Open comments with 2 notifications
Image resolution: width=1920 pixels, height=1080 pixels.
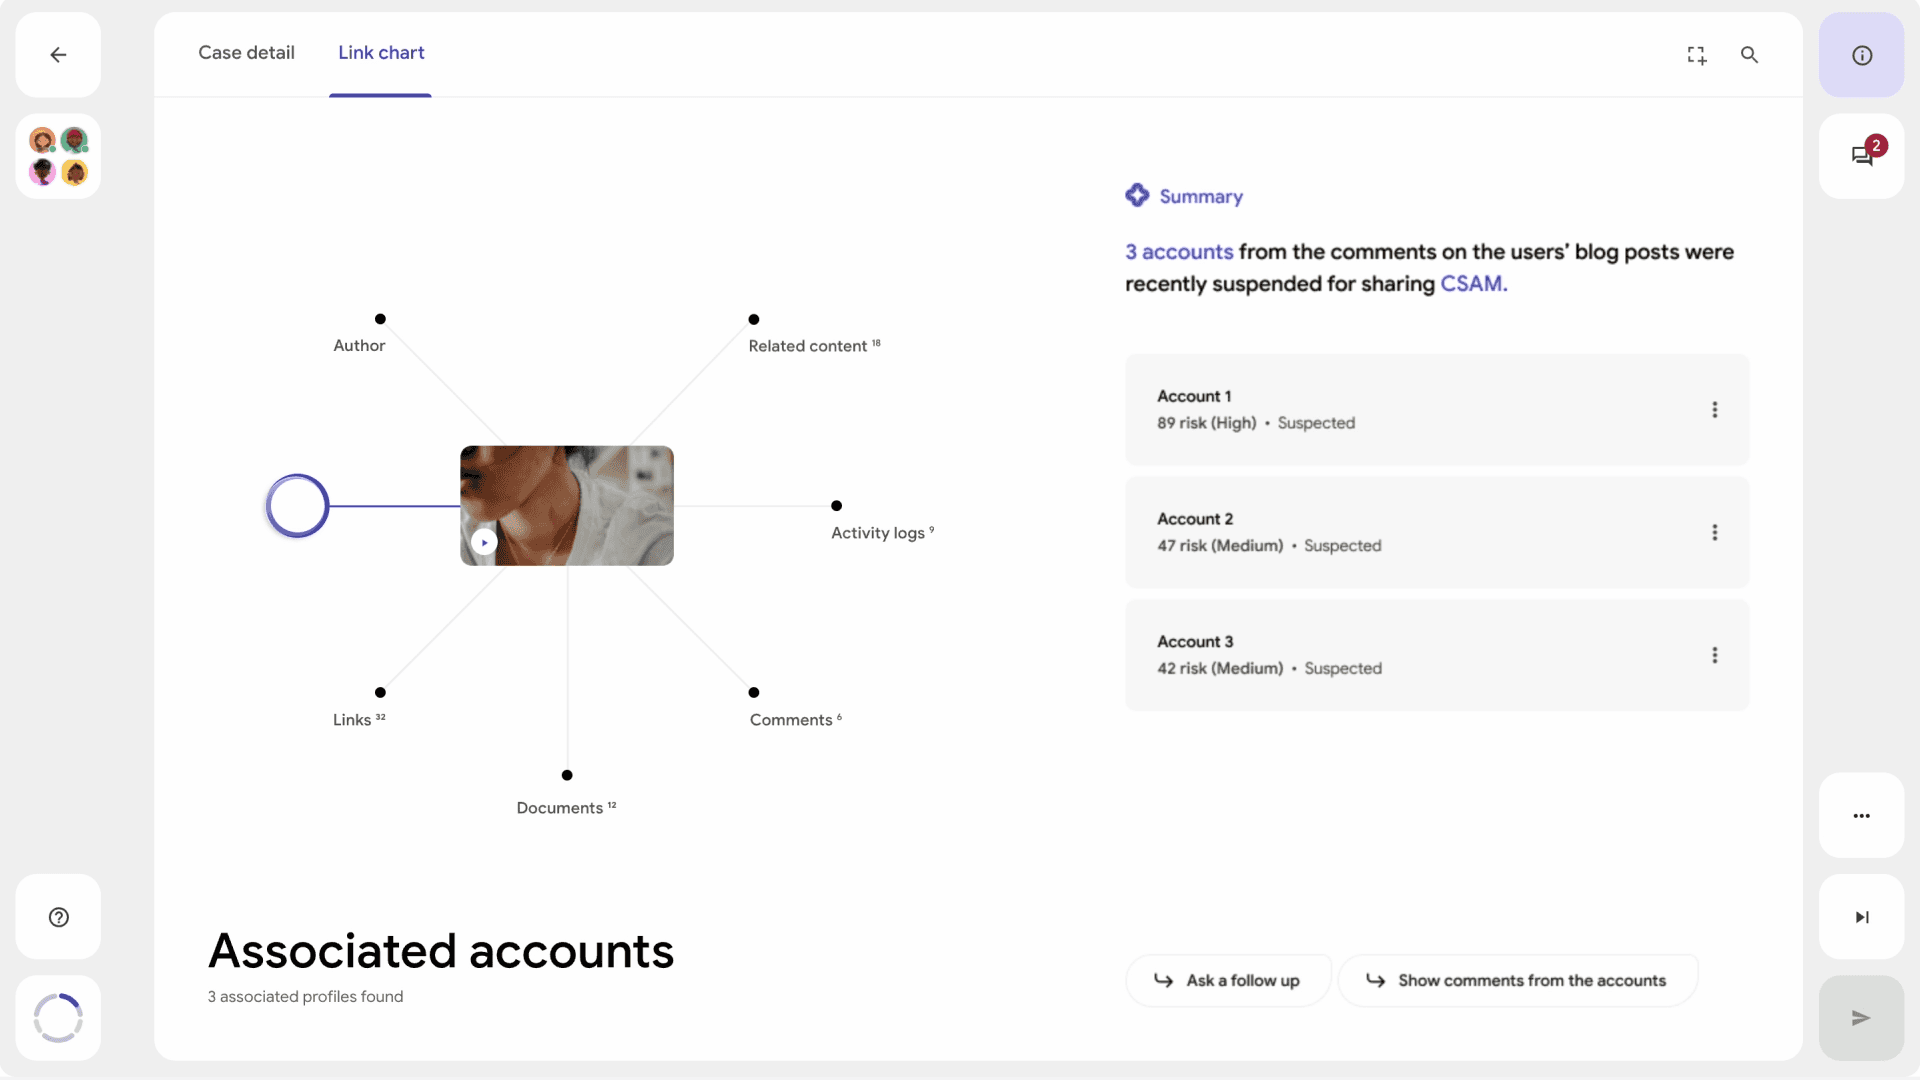point(1861,156)
